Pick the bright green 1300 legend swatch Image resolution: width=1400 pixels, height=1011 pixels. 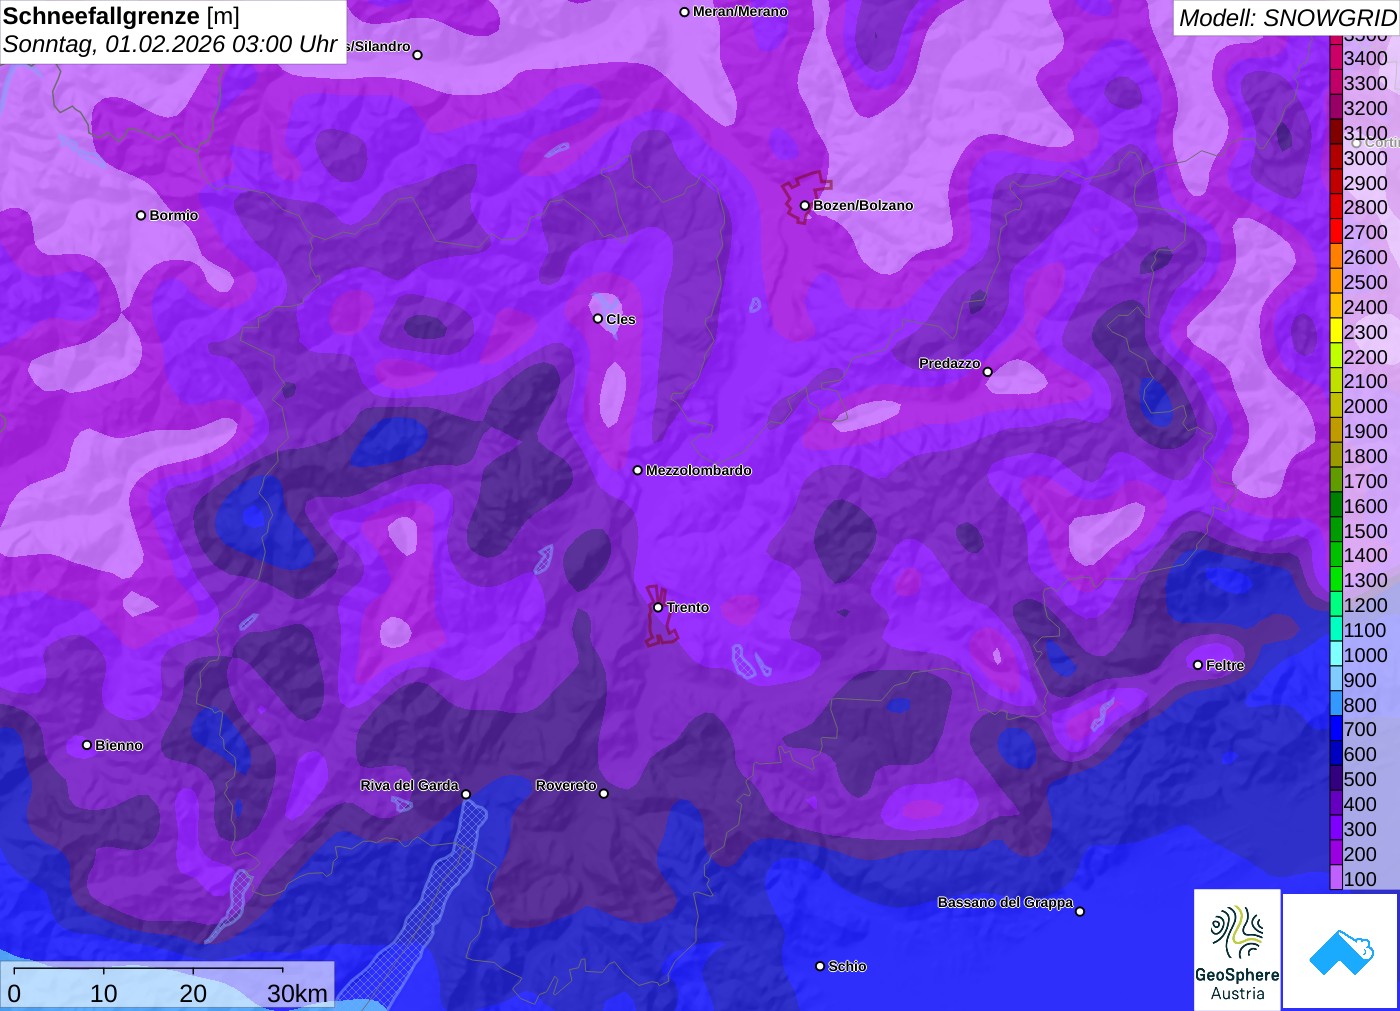click(1336, 580)
